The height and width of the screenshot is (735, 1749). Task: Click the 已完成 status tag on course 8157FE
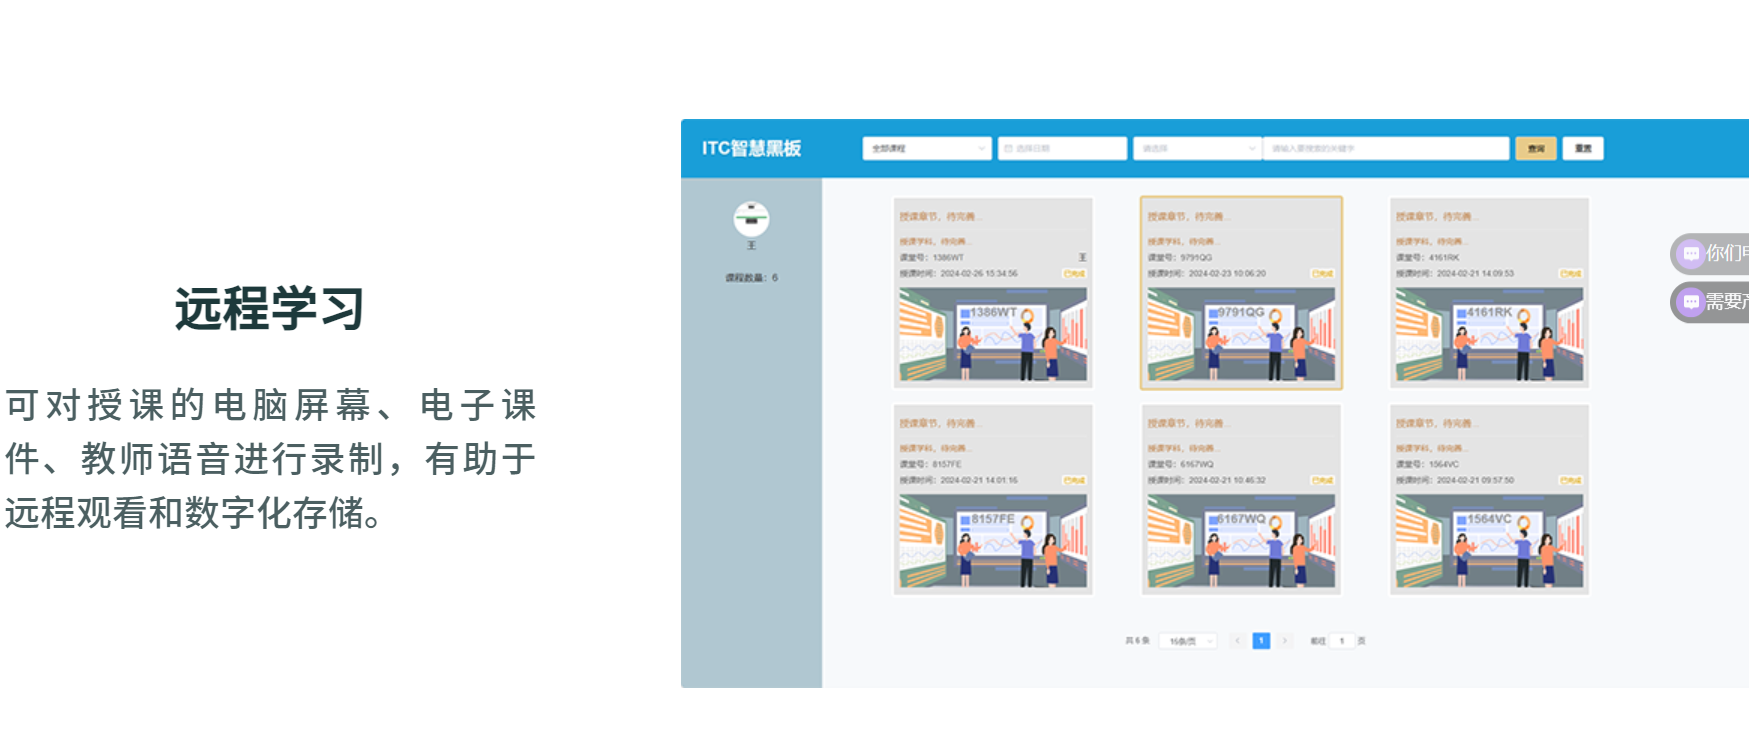click(x=1074, y=480)
